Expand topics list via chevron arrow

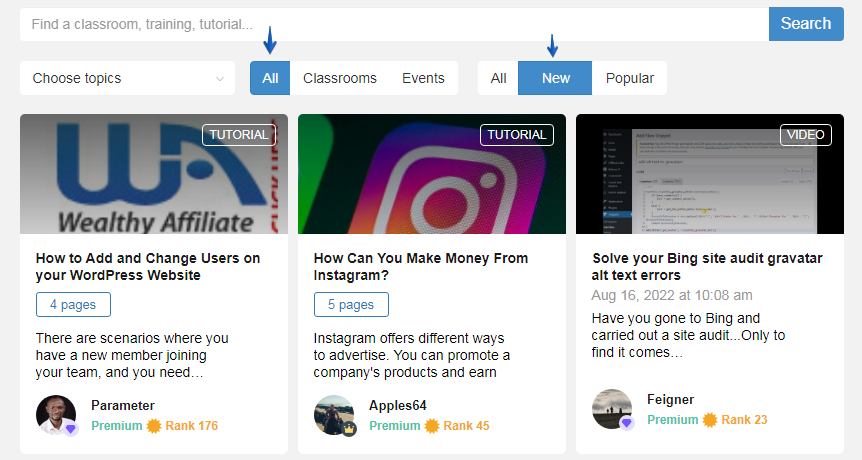[220, 79]
